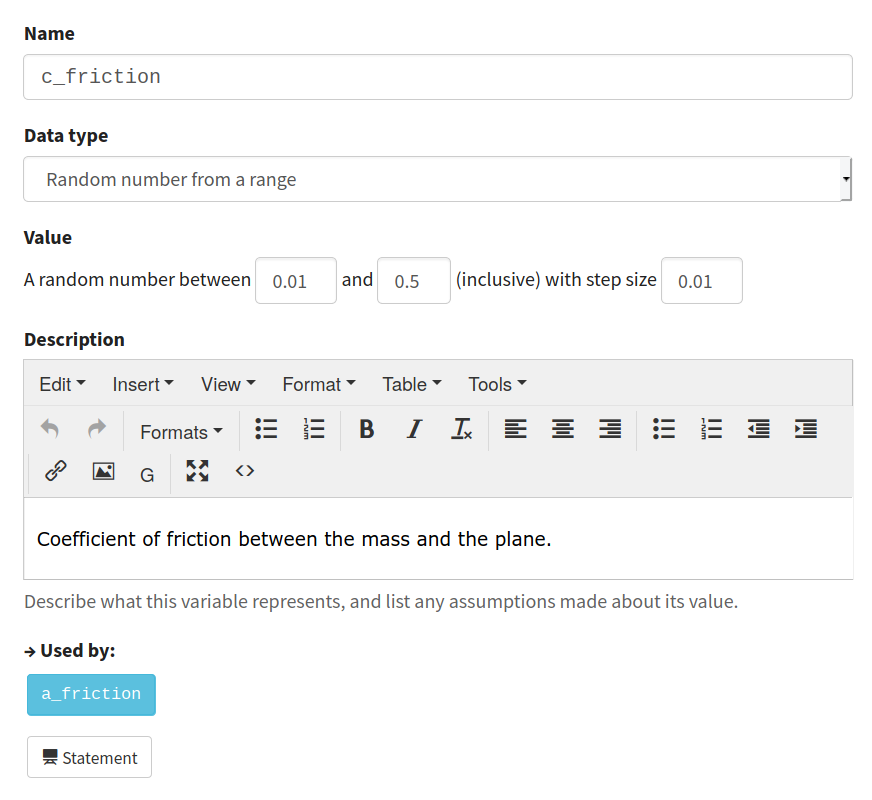Viewport: 872px width, 800px height.
Task: Open the Data type dropdown
Action: tap(438, 179)
